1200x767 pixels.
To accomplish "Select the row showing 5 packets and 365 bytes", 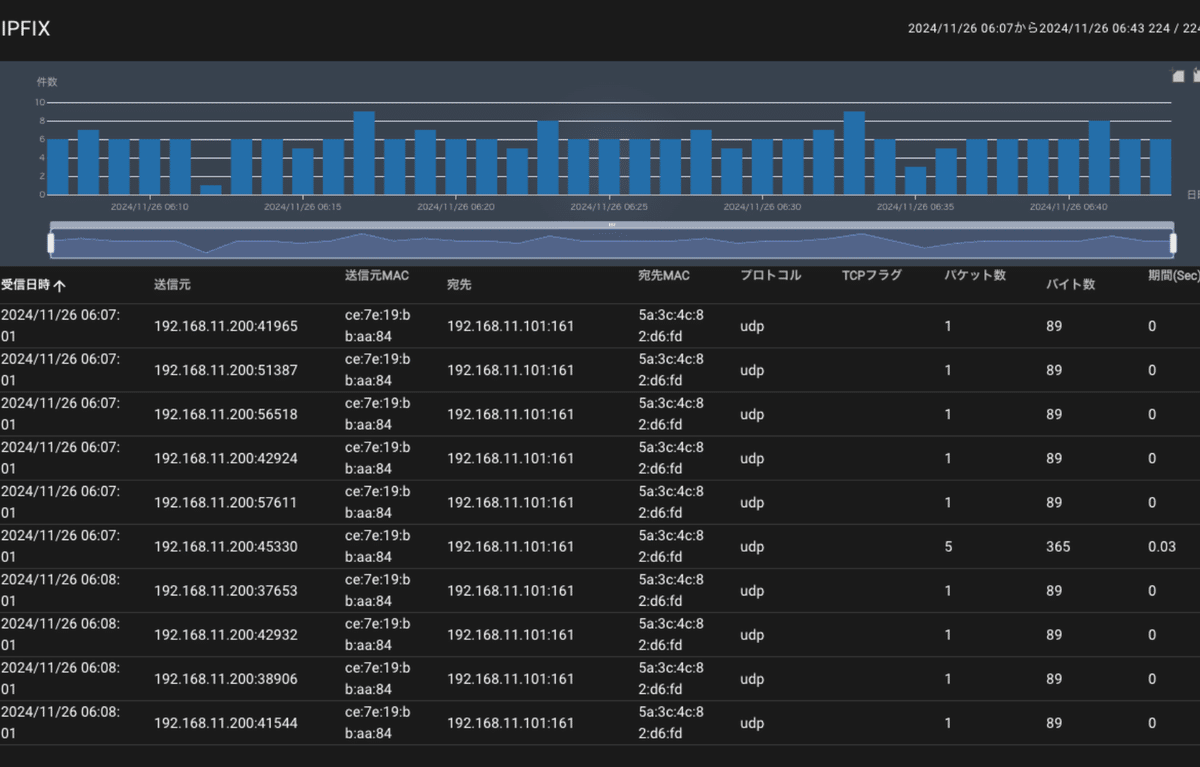I will click(600, 546).
